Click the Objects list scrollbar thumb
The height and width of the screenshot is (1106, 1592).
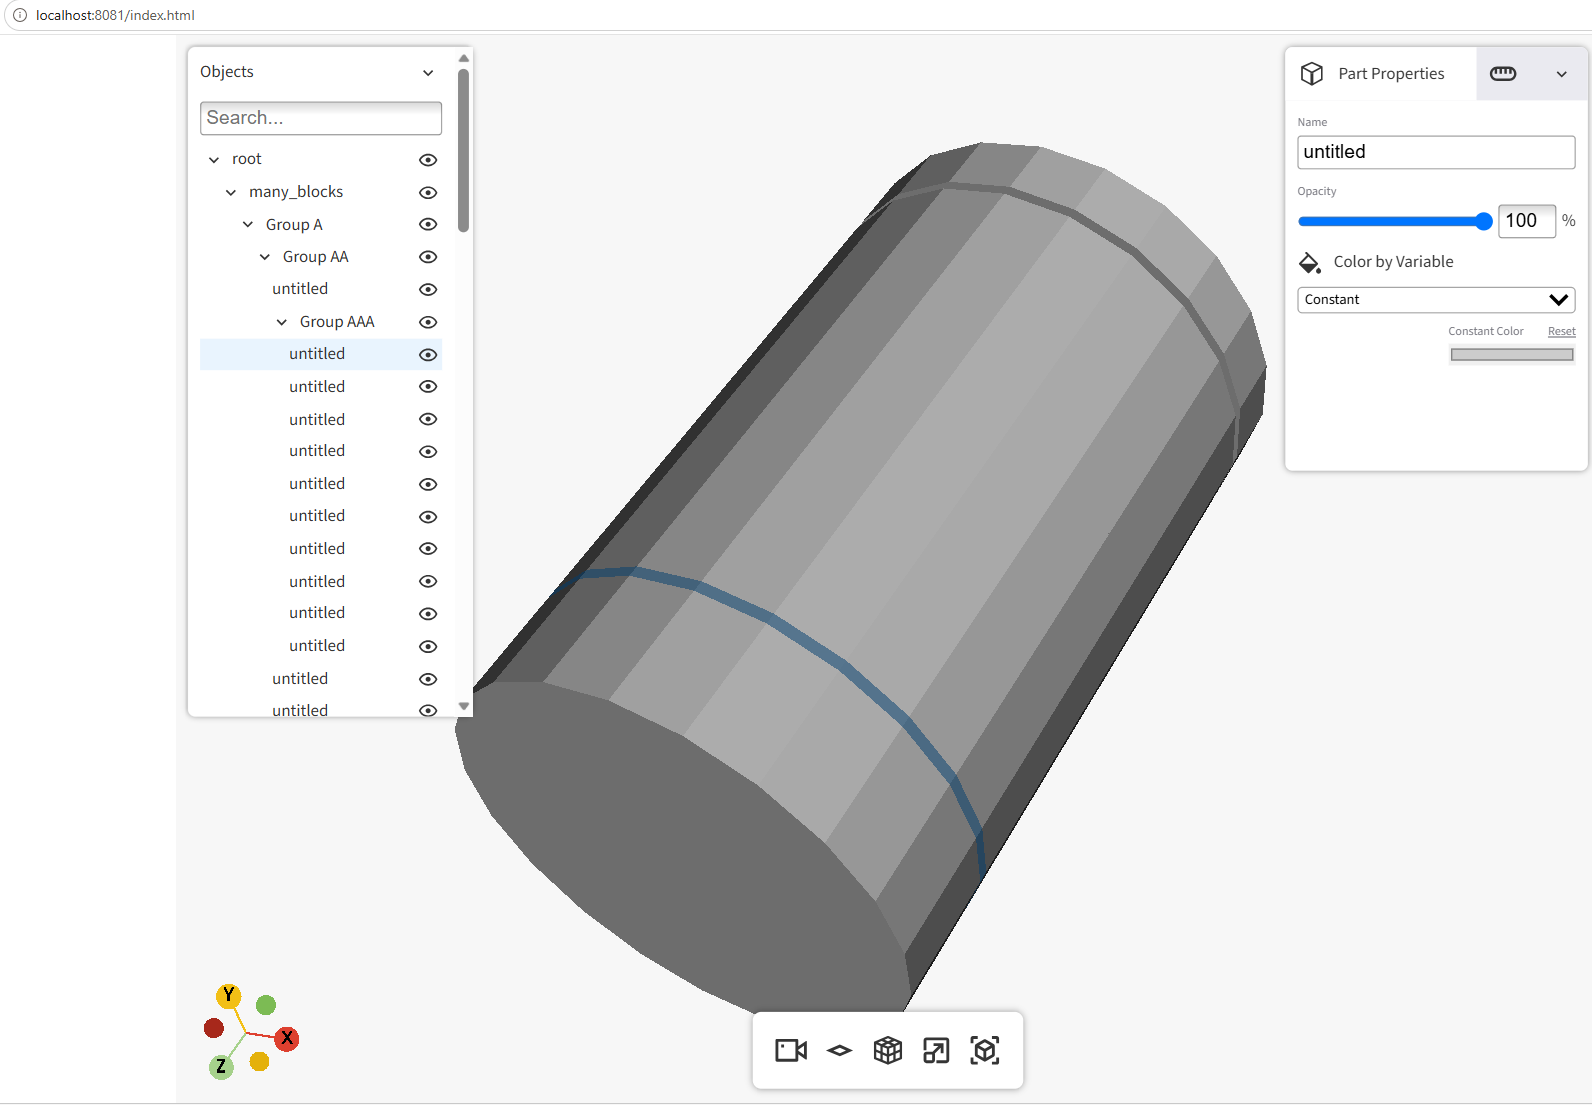tap(463, 150)
